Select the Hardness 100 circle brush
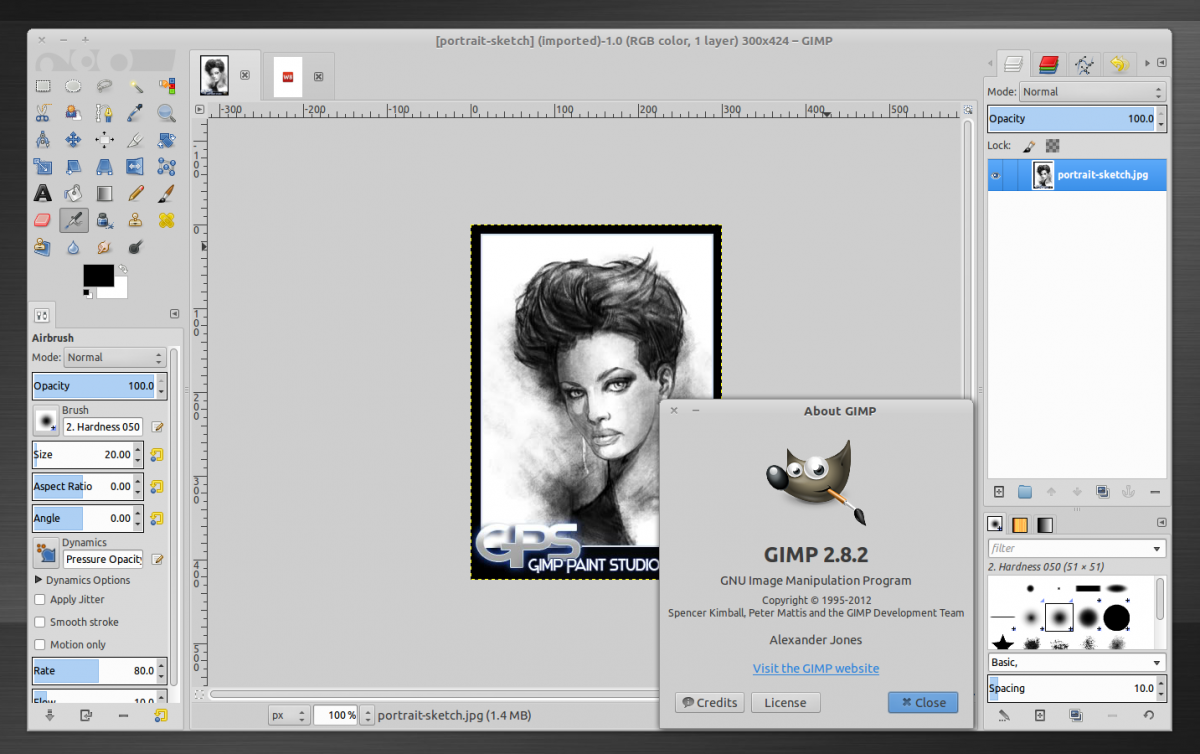 pyautogui.click(x=1117, y=617)
